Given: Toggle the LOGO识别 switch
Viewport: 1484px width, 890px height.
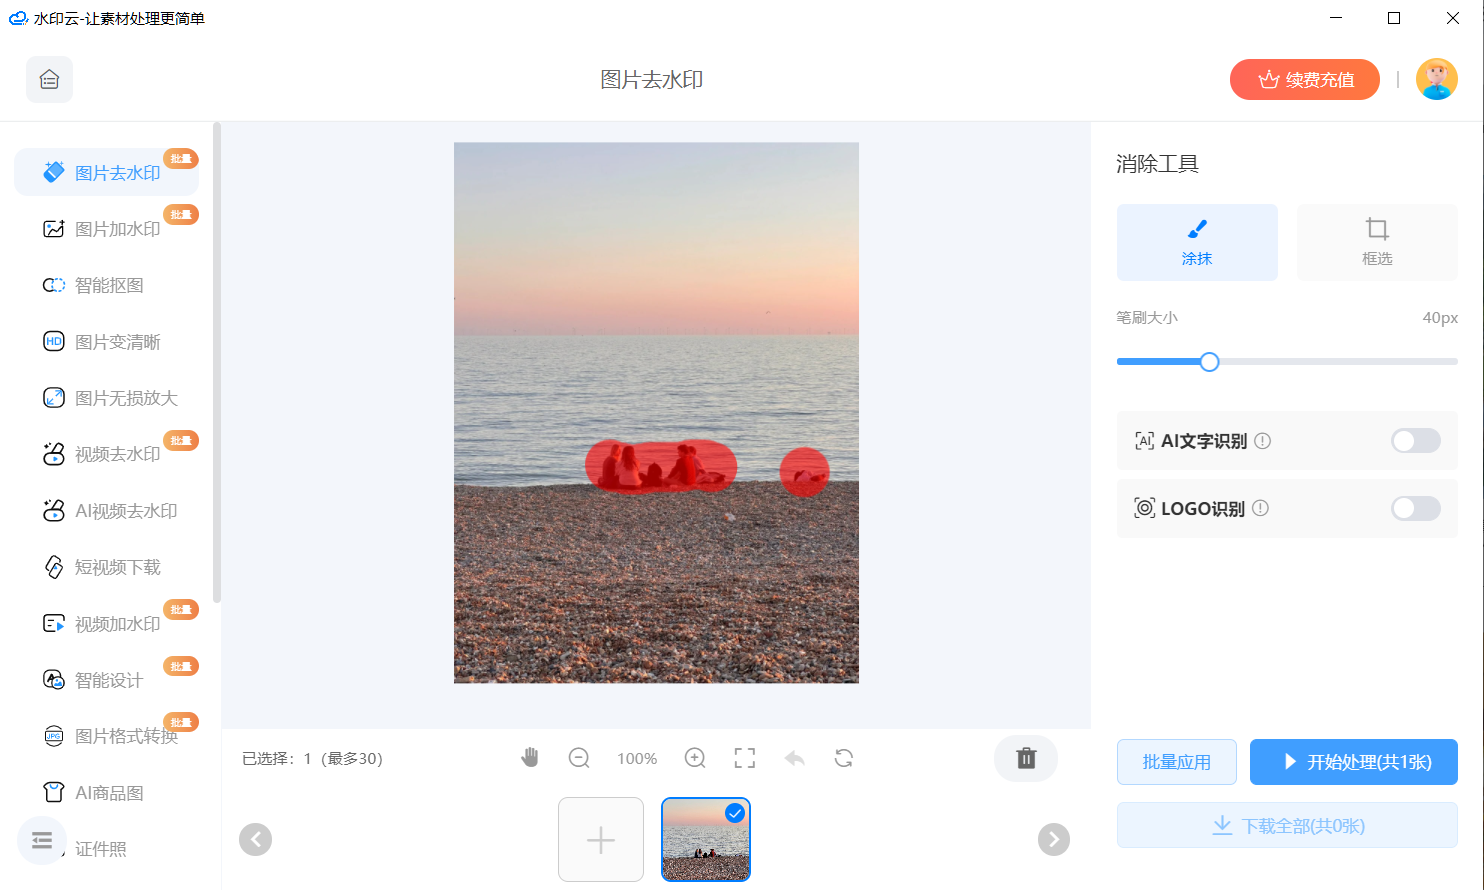Looking at the screenshot, I should tap(1416, 508).
